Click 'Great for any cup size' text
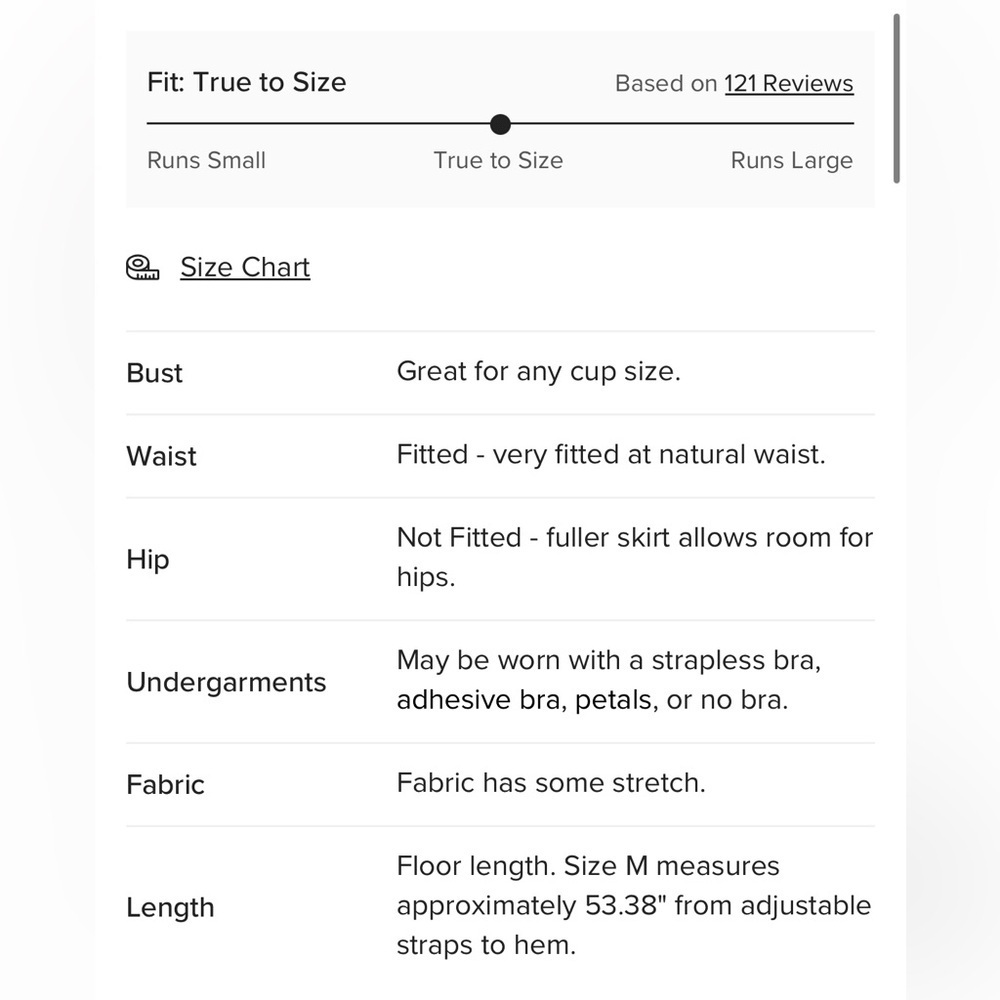 (539, 372)
